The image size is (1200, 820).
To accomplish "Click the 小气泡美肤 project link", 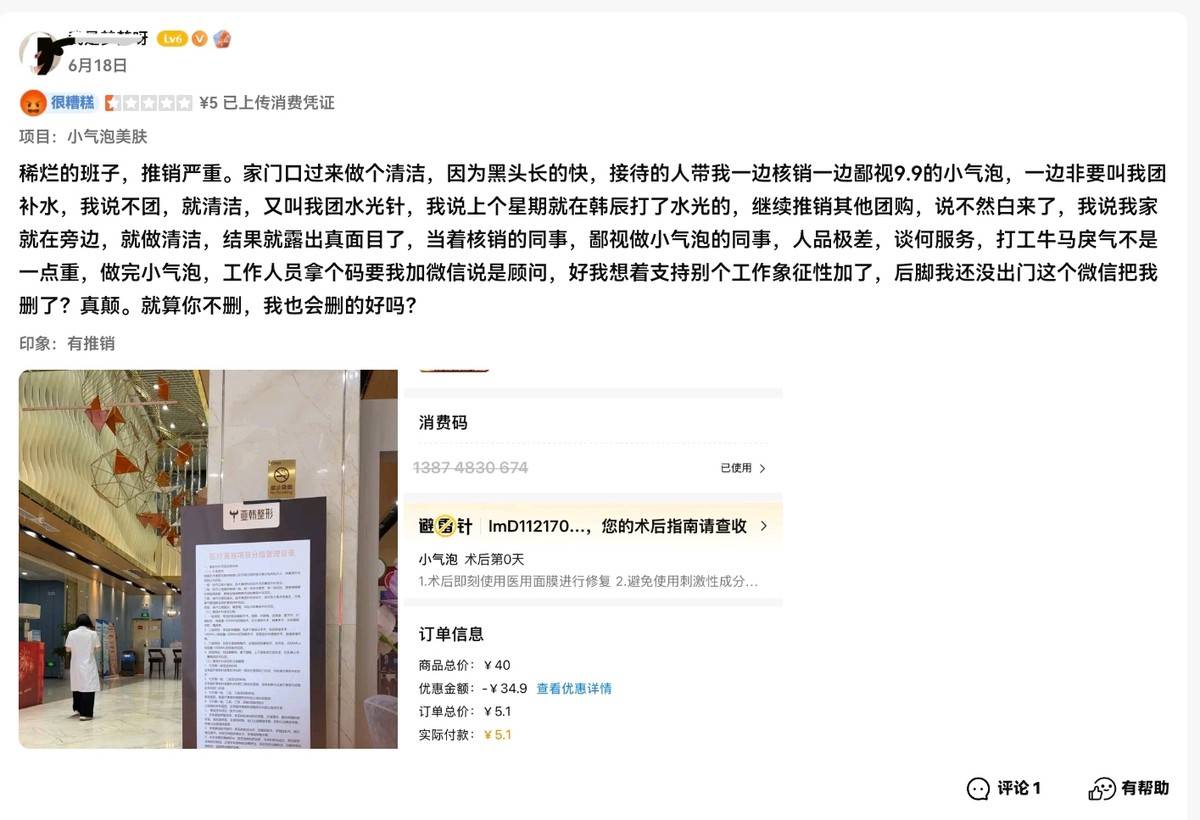I will [107, 136].
